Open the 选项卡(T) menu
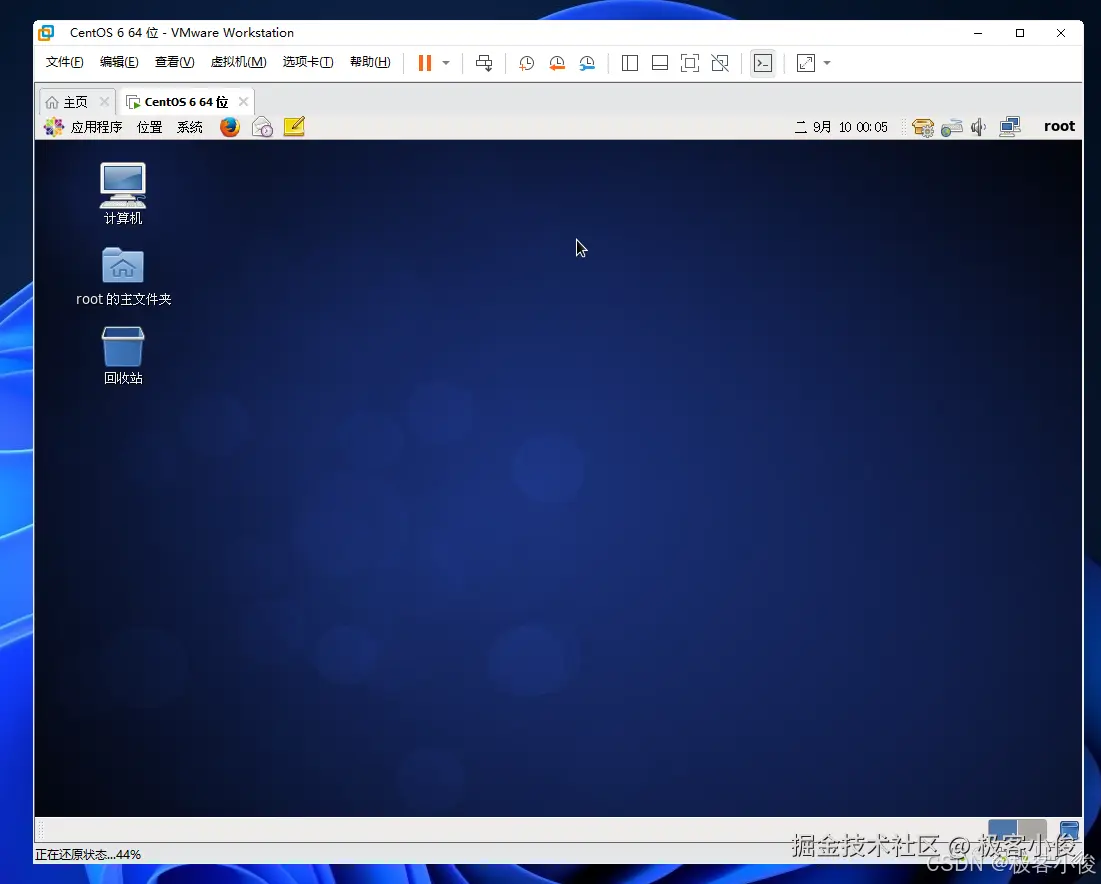The height and width of the screenshot is (884, 1101). [308, 62]
